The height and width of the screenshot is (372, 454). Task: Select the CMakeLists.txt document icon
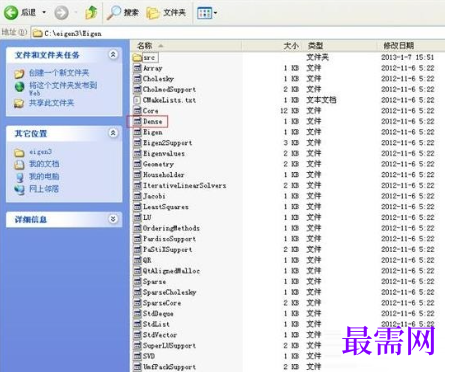(137, 100)
